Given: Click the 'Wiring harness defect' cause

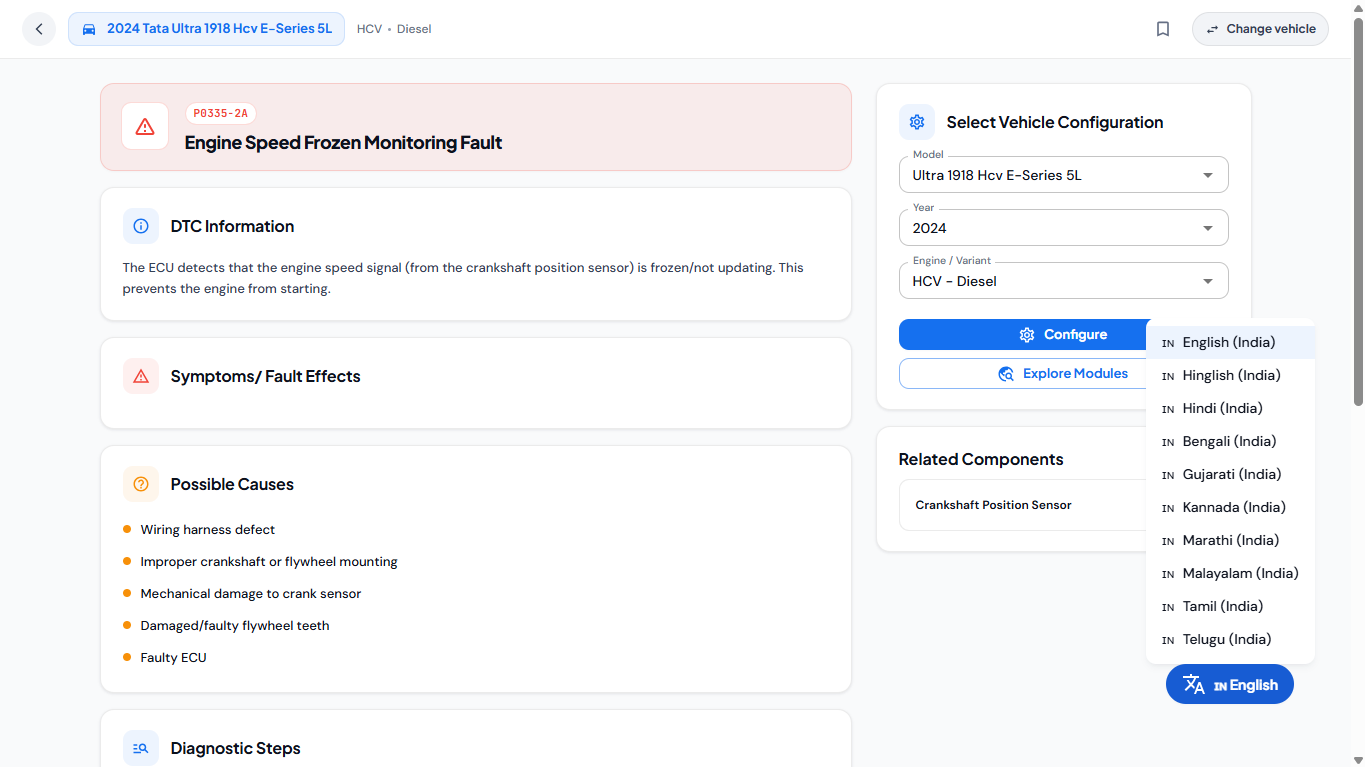Looking at the screenshot, I should (x=207, y=530).
